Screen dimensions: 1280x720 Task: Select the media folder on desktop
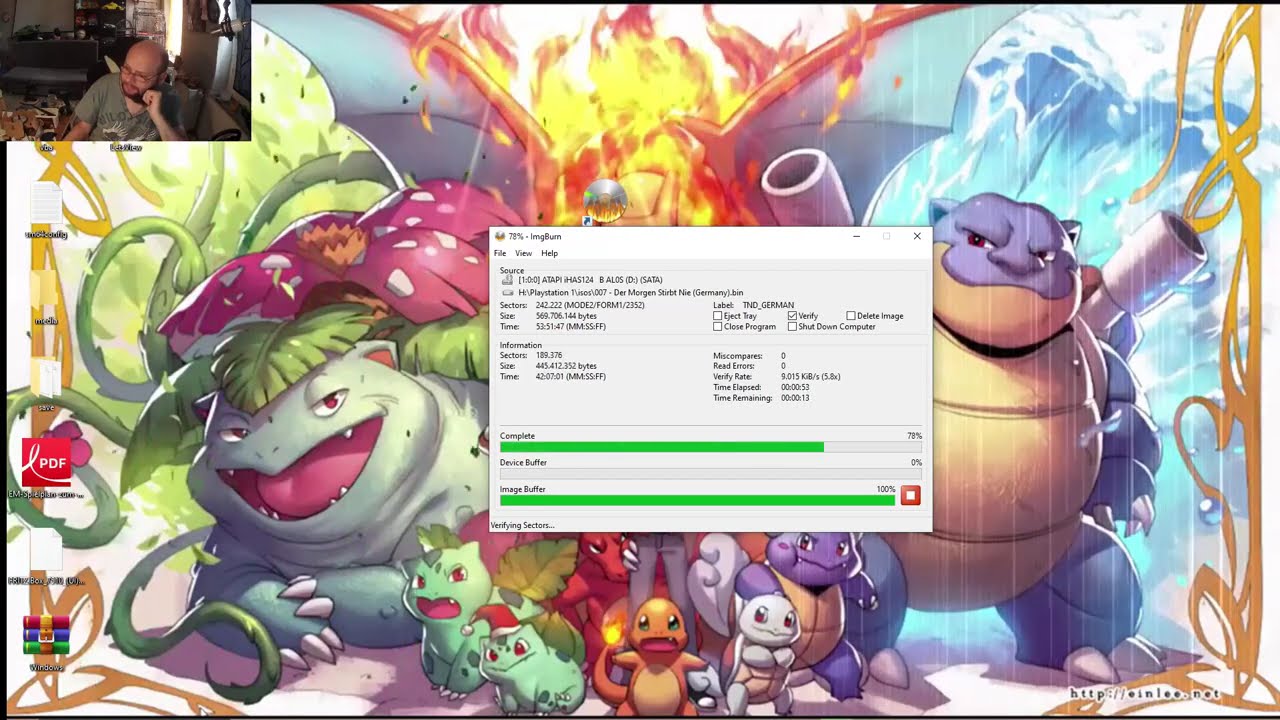[x=46, y=297]
